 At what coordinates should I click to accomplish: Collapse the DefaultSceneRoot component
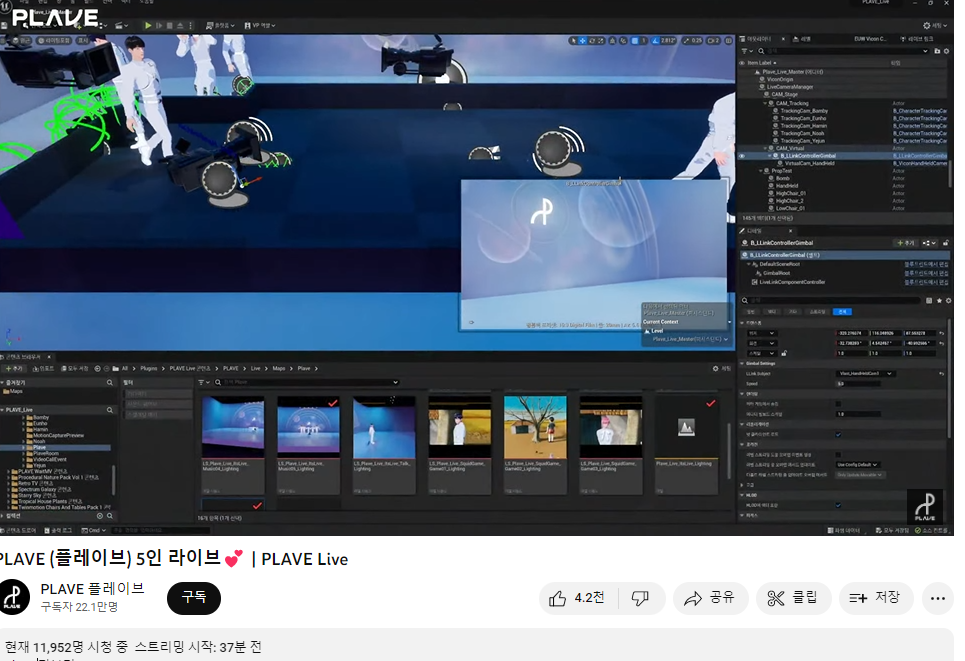(x=749, y=264)
